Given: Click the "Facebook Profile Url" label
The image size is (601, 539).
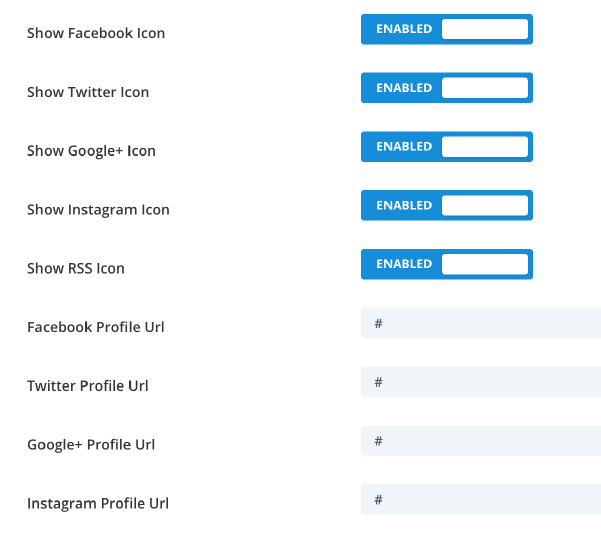Looking at the screenshot, I should 96,327.
